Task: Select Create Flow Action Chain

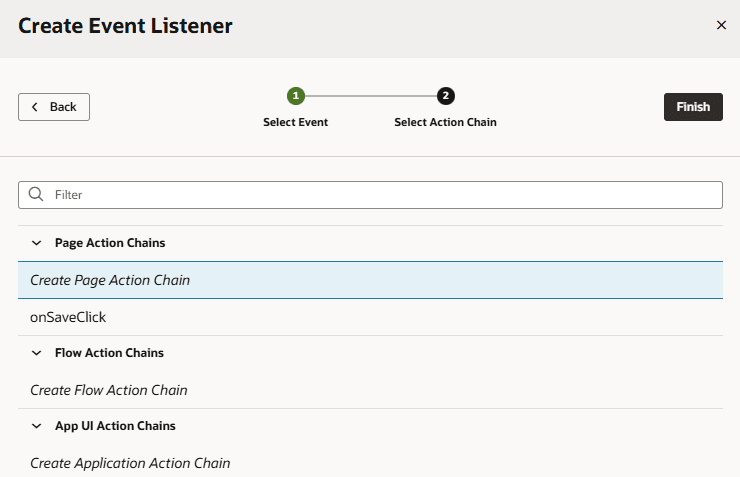Action: point(370,390)
